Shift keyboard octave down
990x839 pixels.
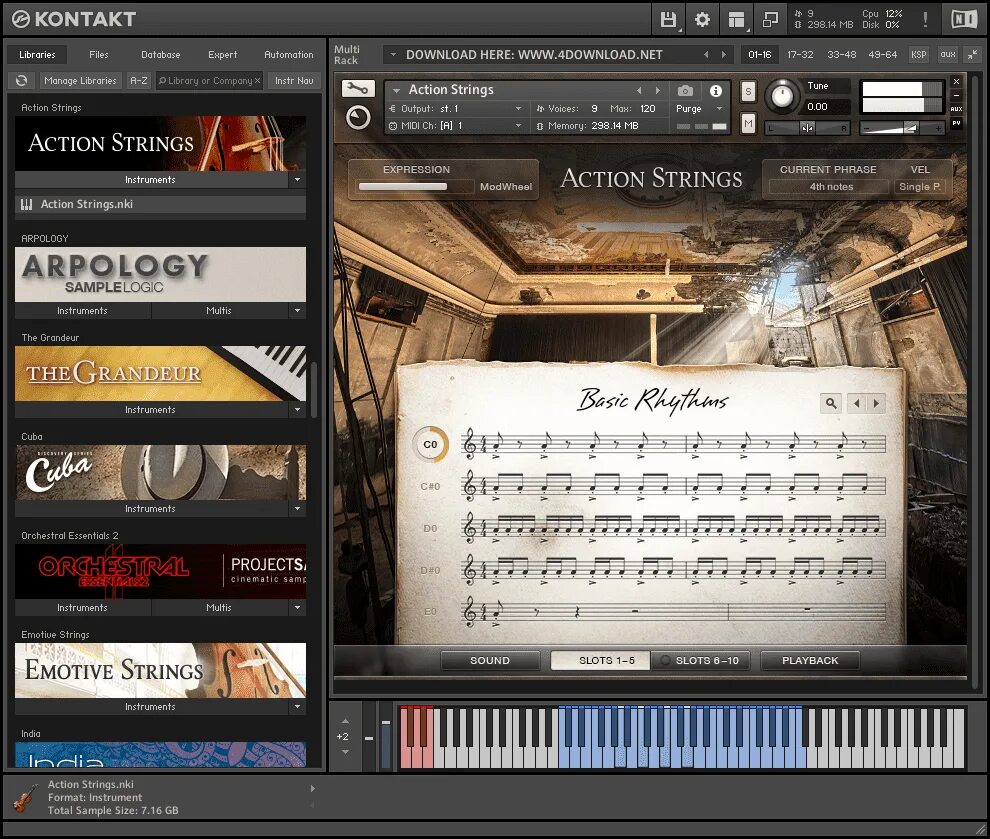345,752
